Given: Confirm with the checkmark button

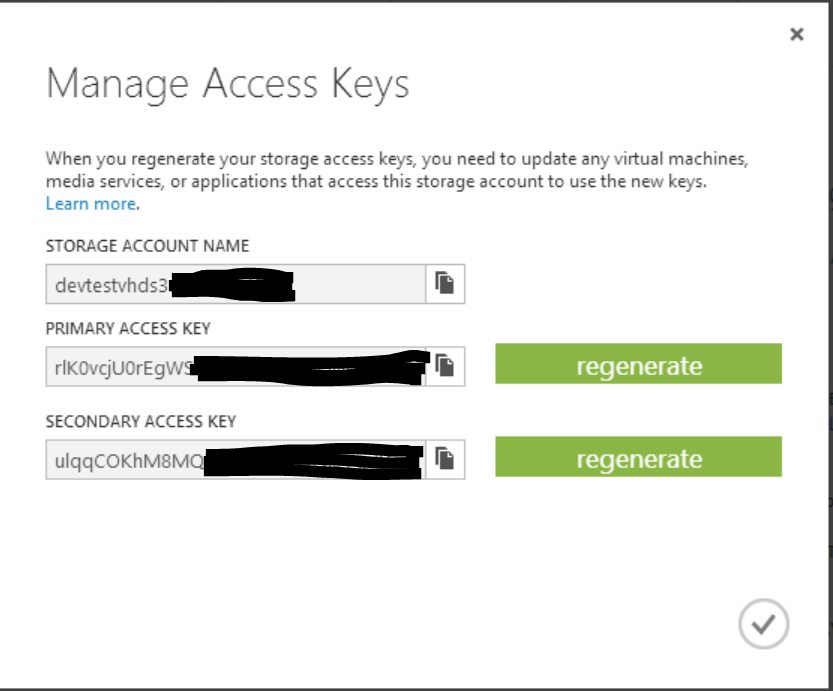Looking at the screenshot, I should tap(763, 624).
